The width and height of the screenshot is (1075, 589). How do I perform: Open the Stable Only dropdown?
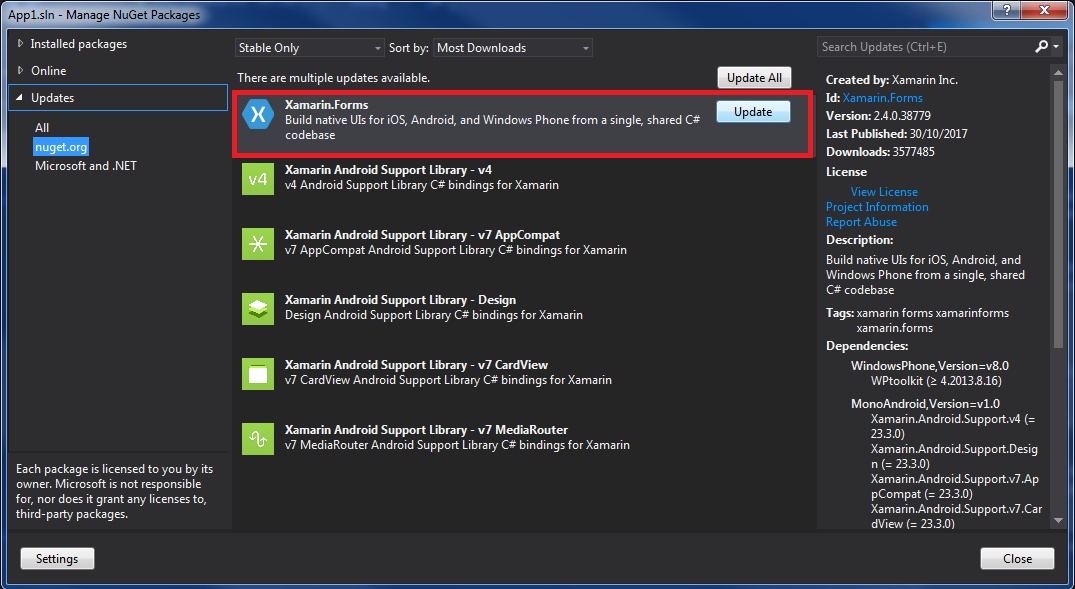coord(309,48)
